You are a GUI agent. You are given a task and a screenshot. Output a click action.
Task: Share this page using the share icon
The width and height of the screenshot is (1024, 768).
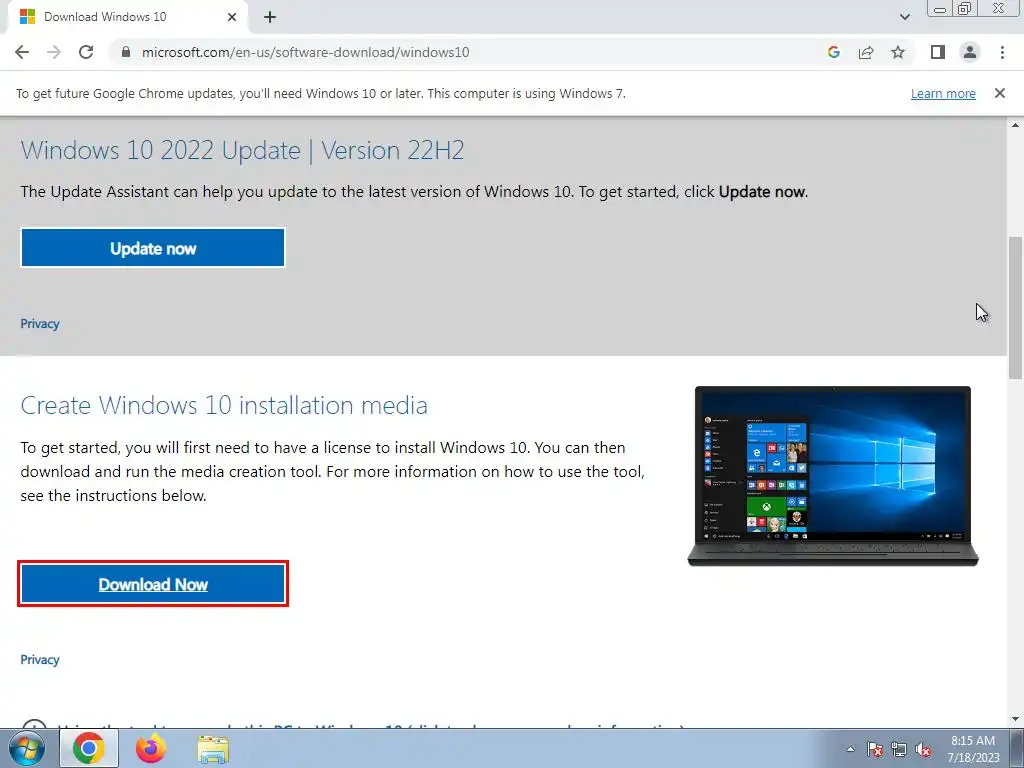click(866, 52)
